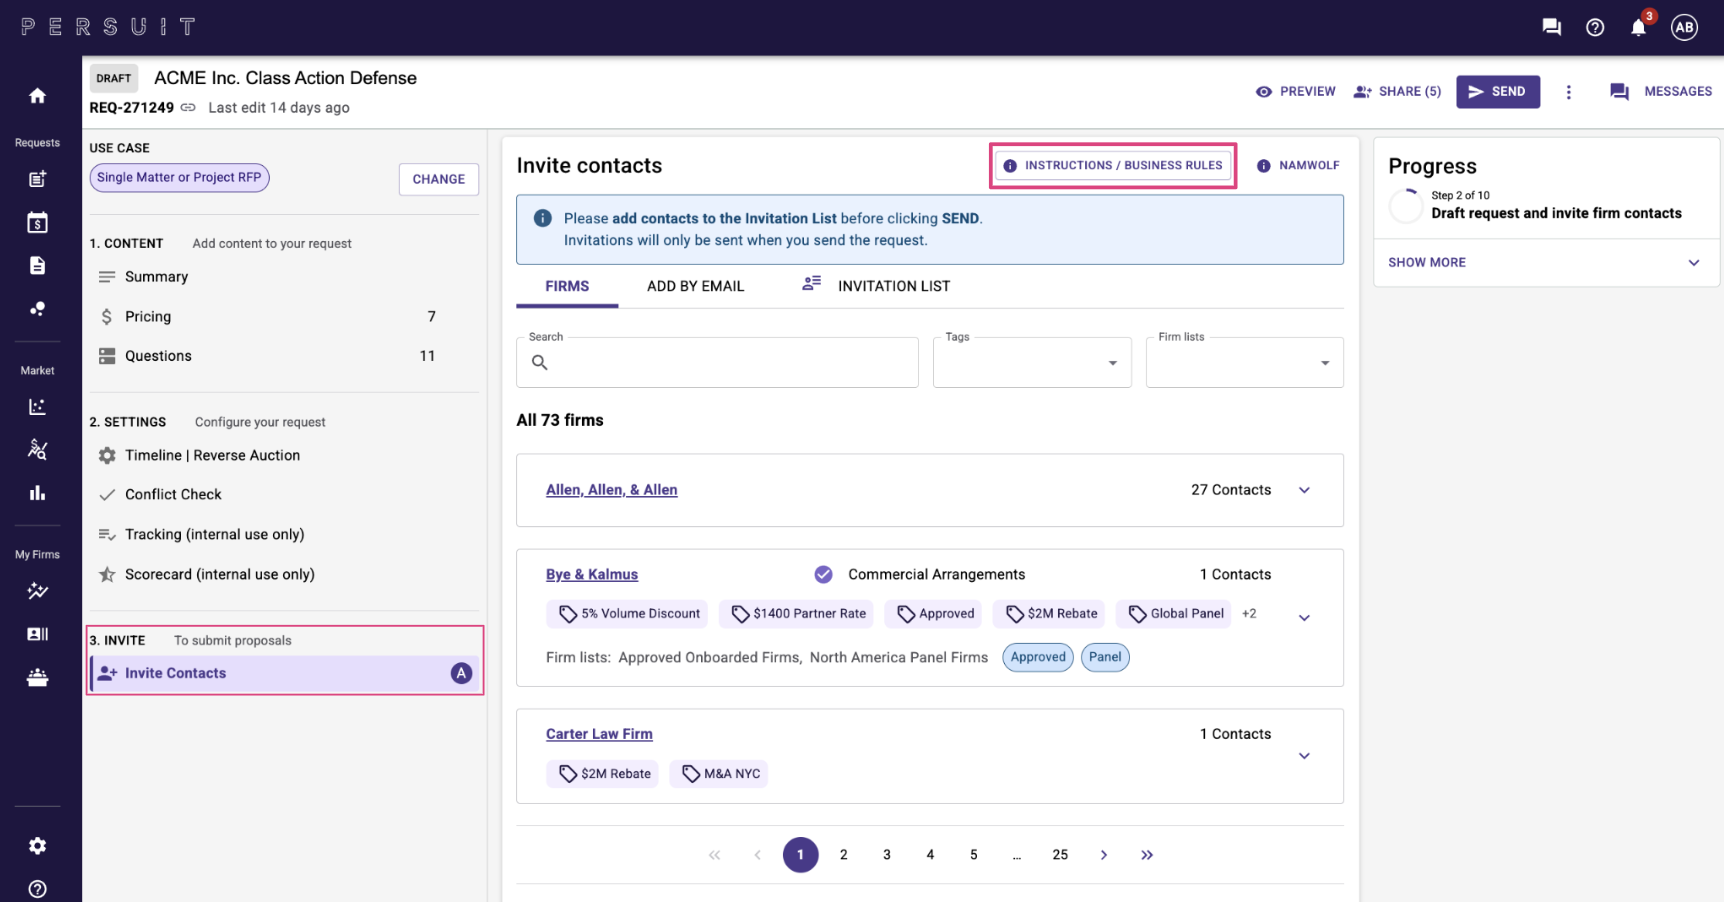Click the Single Matter or Project RFP chip
The width and height of the screenshot is (1724, 902).
[179, 177]
